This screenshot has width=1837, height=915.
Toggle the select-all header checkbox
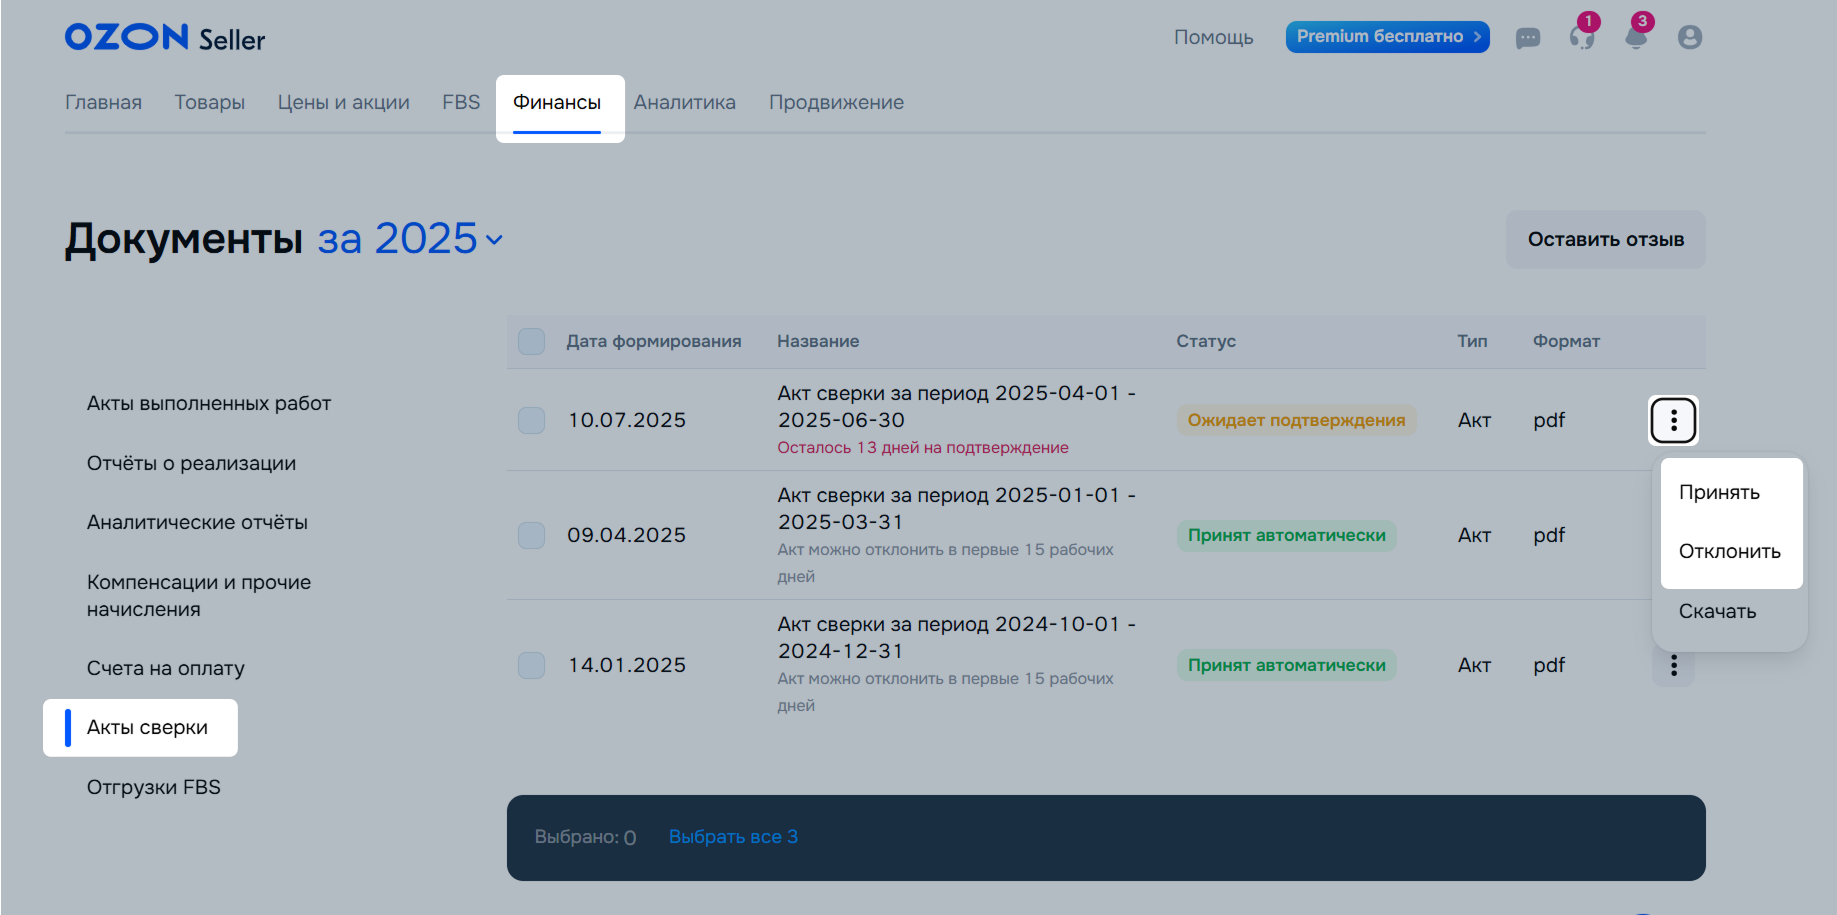click(x=531, y=341)
